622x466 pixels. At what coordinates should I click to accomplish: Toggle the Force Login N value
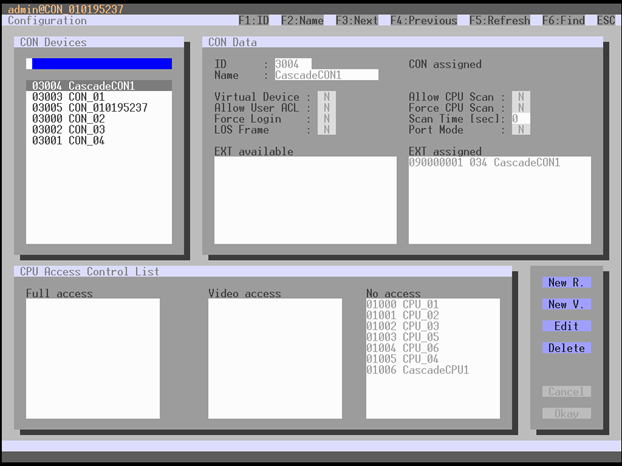(326, 118)
